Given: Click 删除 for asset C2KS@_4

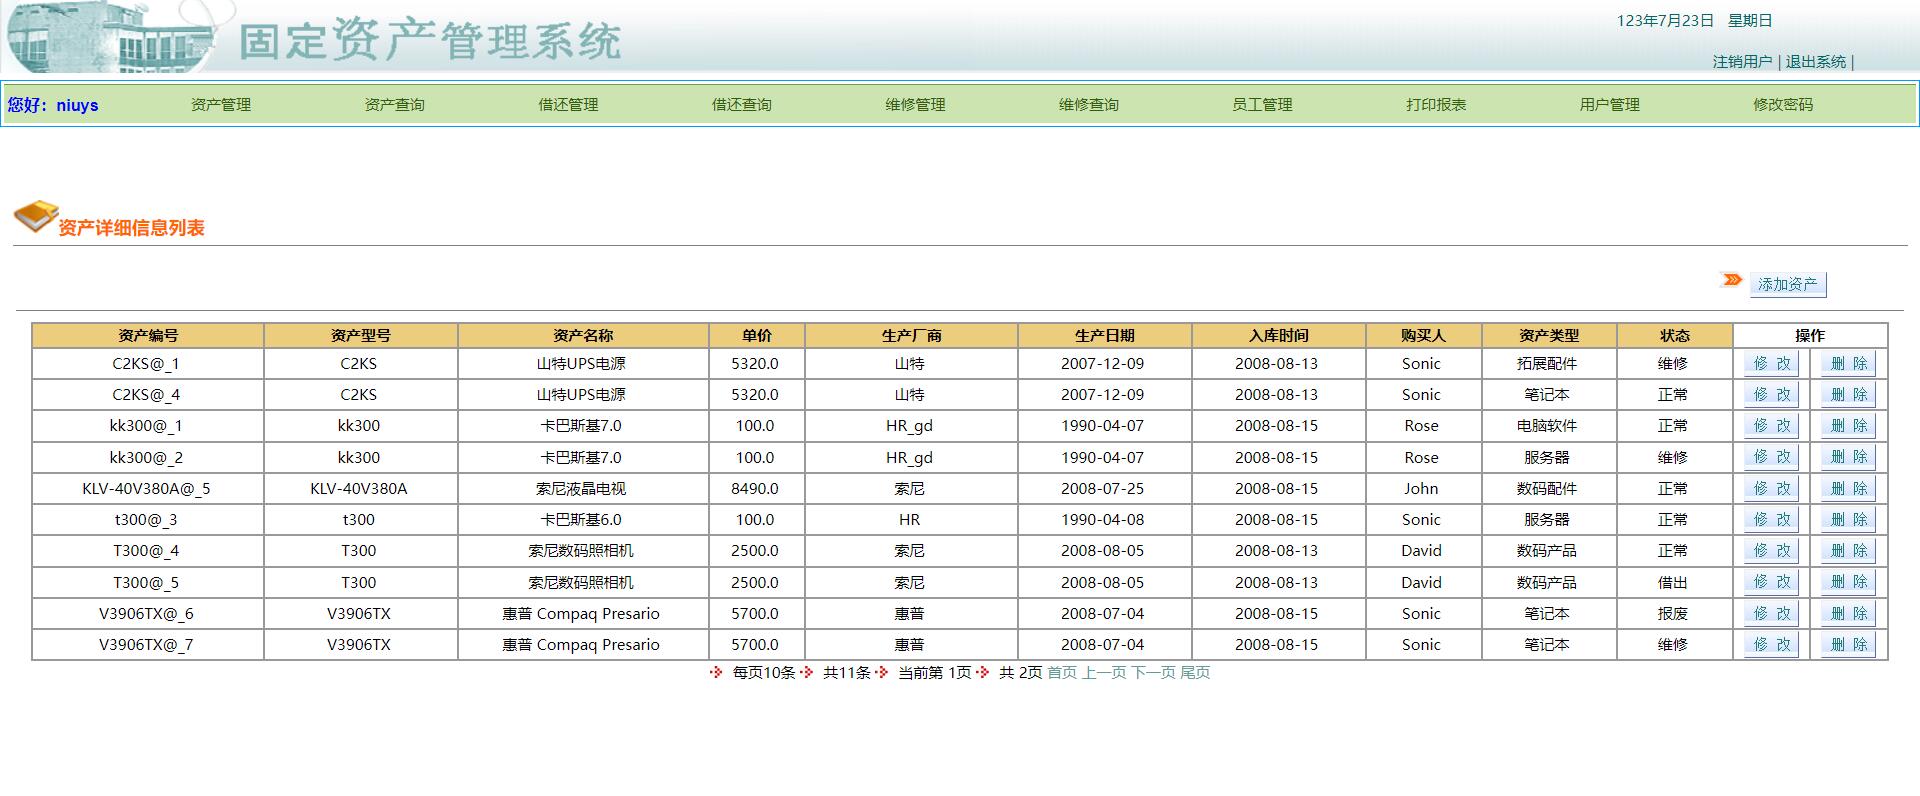Looking at the screenshot, I should [x=1848, y=395].
